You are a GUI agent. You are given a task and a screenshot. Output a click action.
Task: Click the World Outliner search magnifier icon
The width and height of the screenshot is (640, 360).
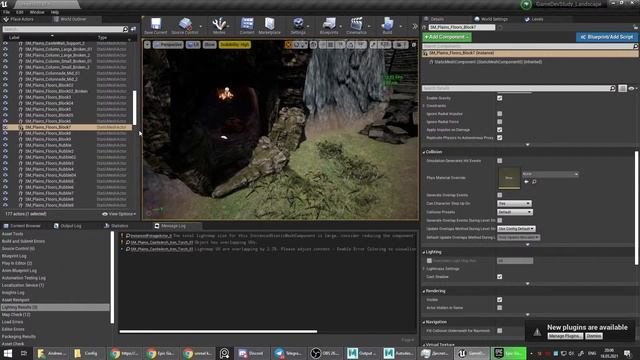125,29
